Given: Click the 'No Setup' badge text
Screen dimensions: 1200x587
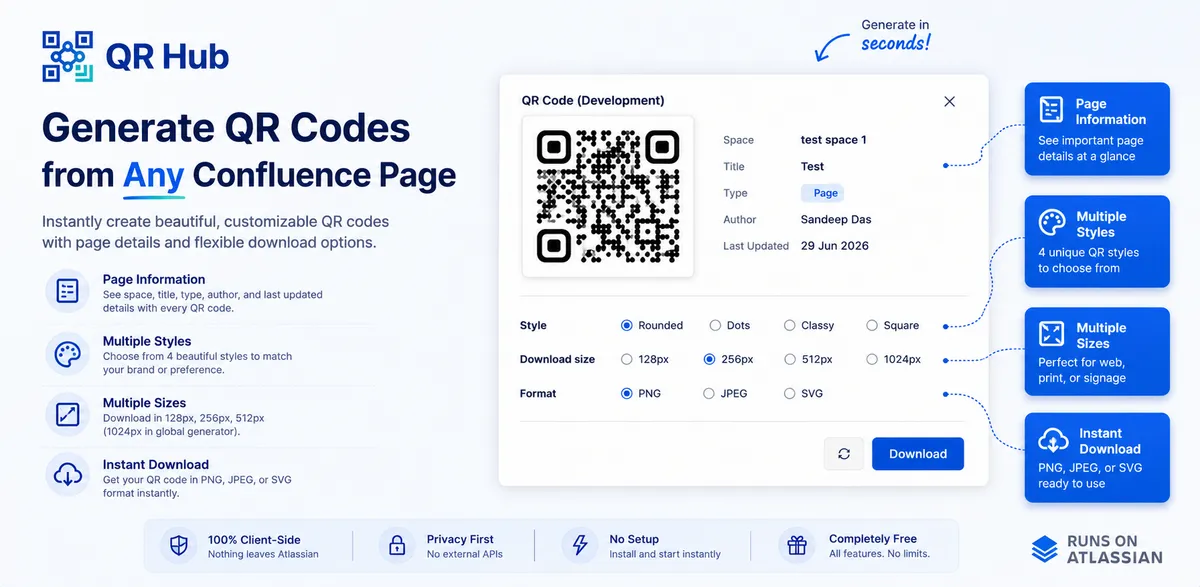Looking at the screenshot, I should coord(634,539).
